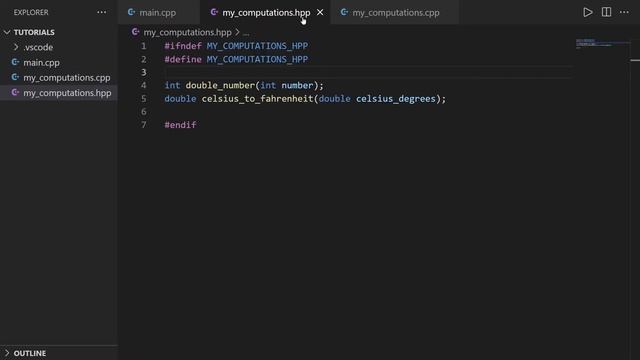
Task: Click the vertical scrollbar marker in the editor
Action: click(x=635, y=60)
